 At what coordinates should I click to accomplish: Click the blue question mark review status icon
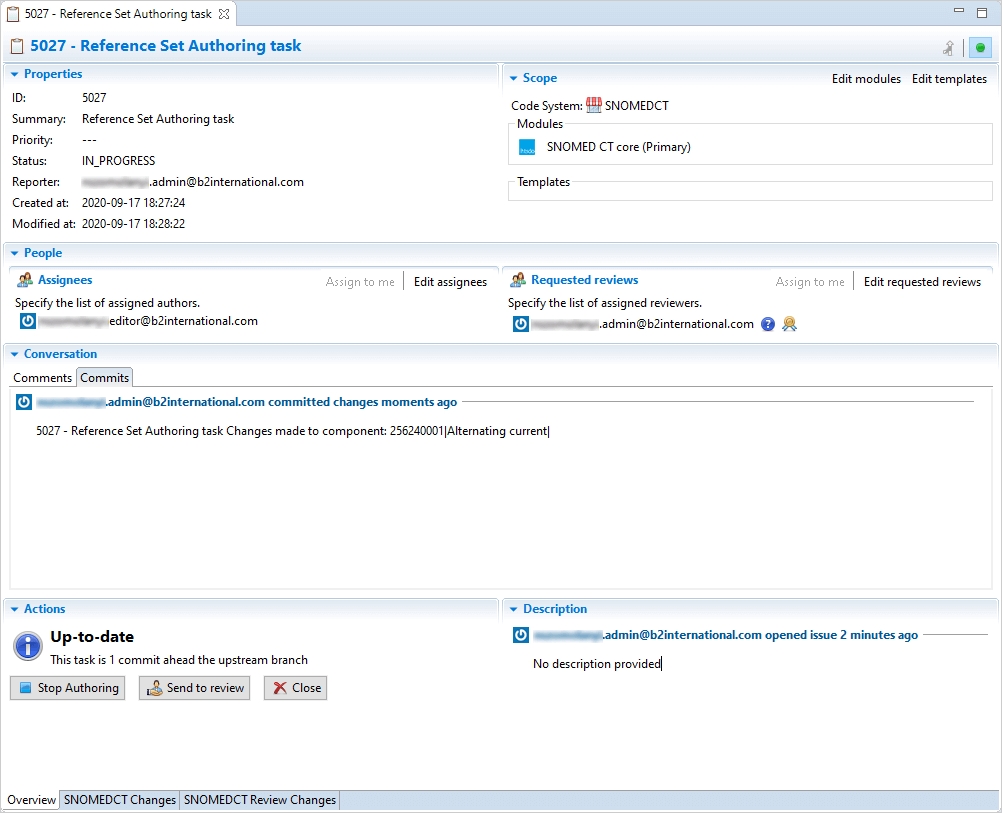click(768, 324)
